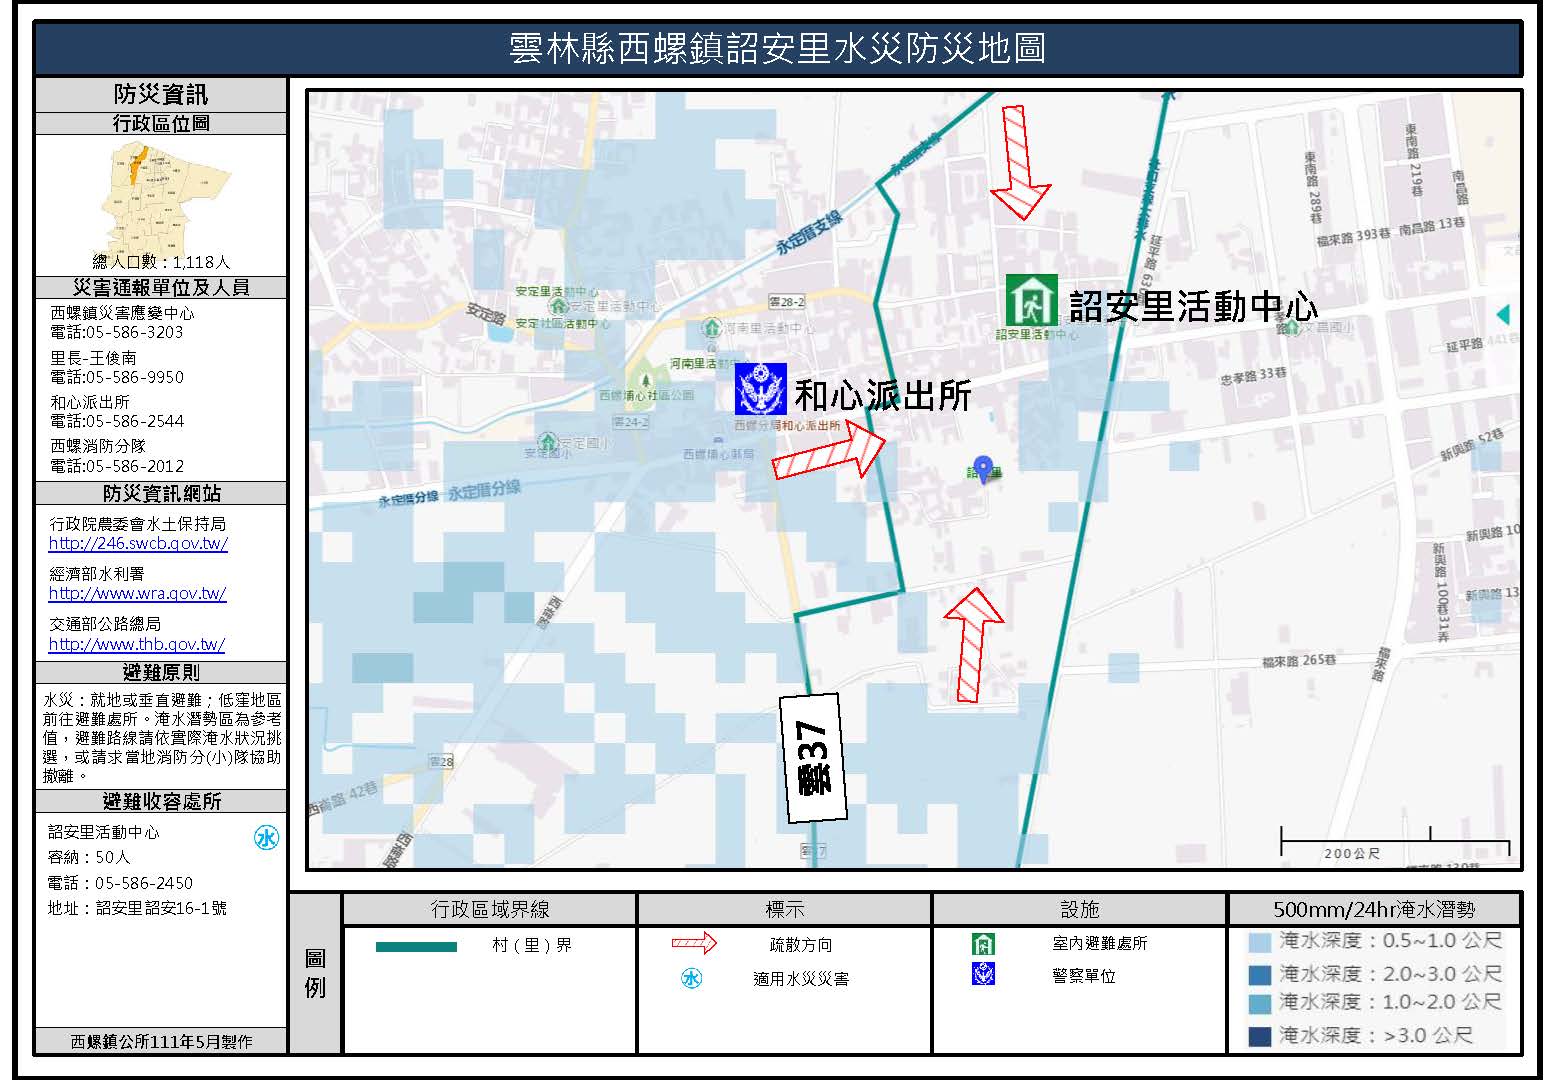Image resolution: width=1560 pixels, height=1080 pixels.
Task: Click the 設施 legend header
Action: (x=1080, y=909)
